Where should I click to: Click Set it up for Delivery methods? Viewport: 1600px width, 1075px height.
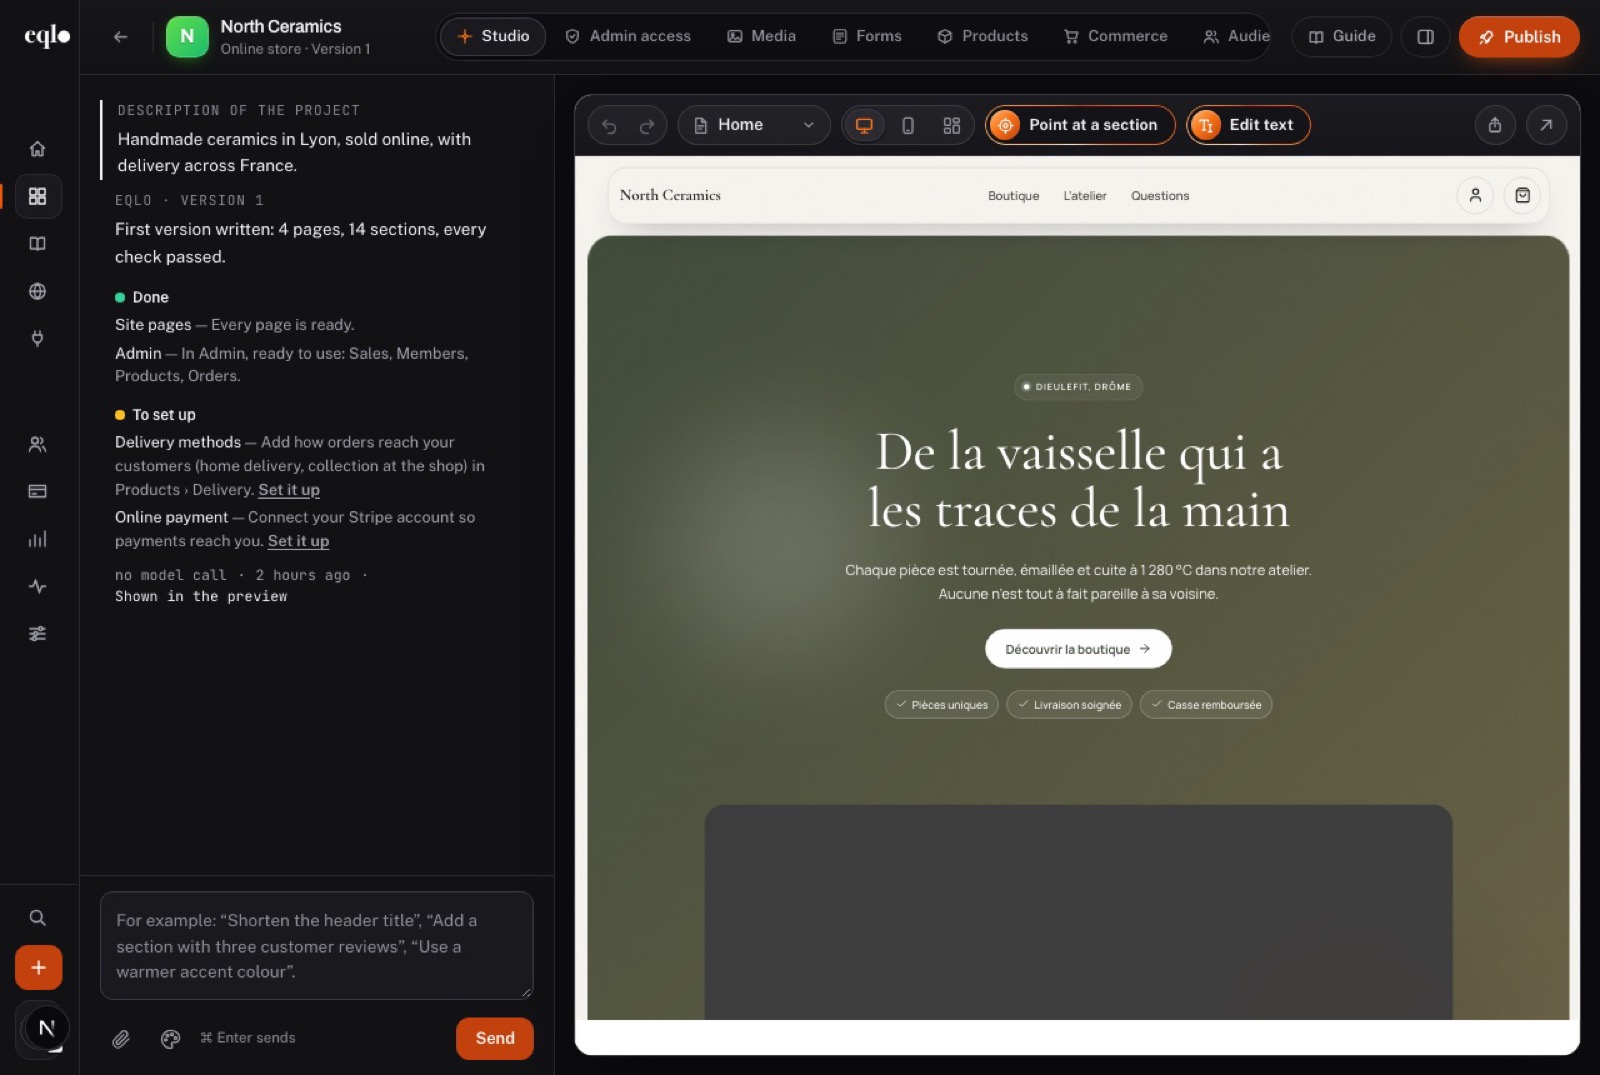[289, 490]
